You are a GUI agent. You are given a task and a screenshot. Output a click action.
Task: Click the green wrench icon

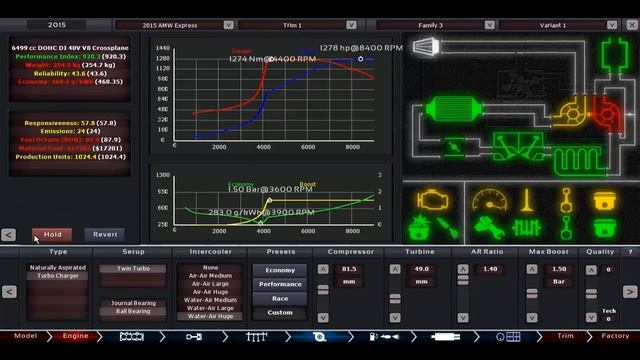pos(489,228)
